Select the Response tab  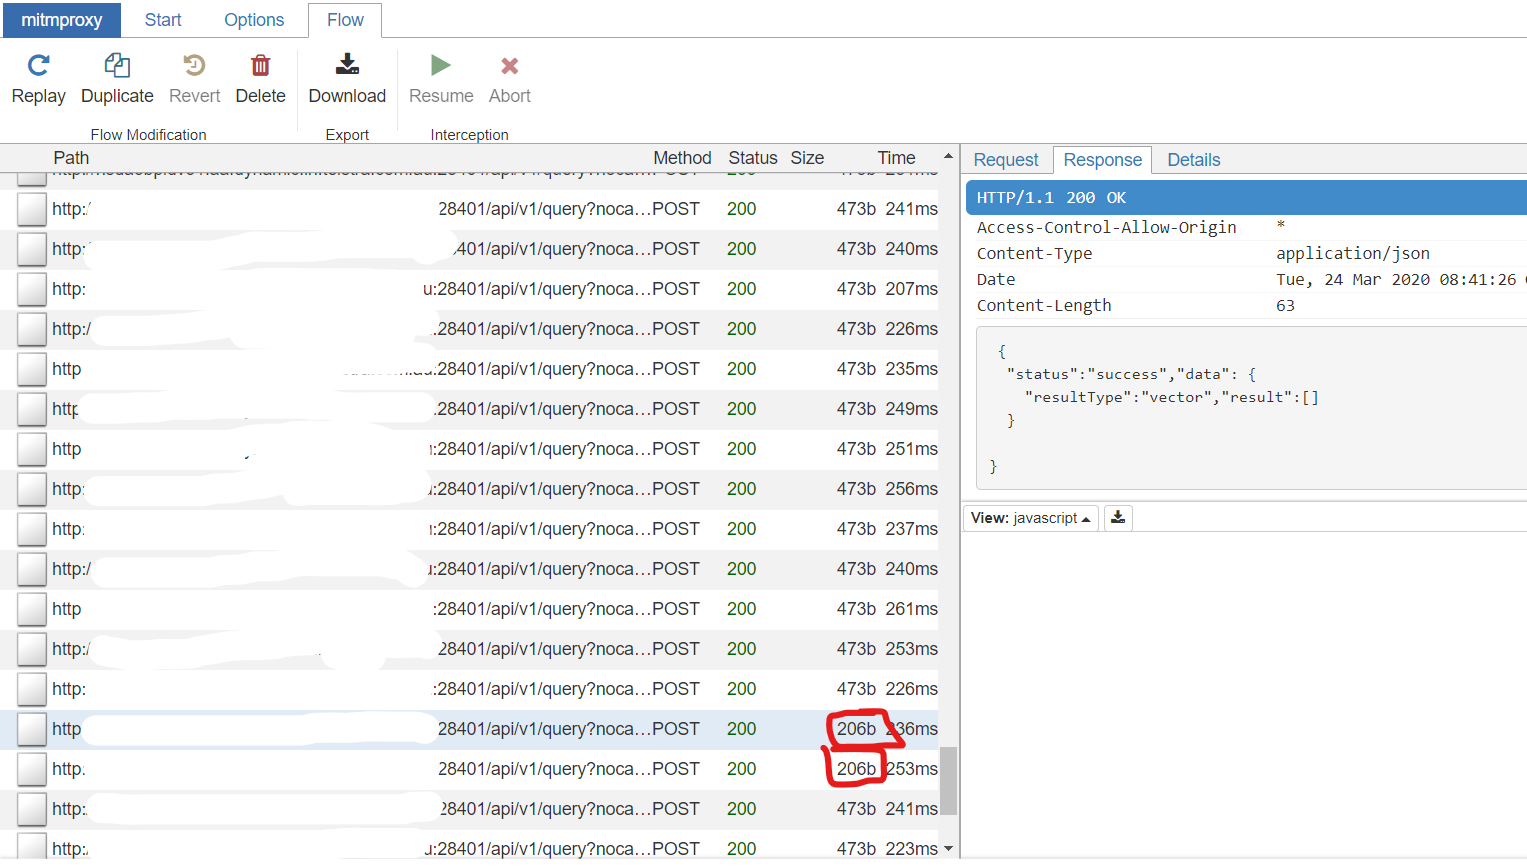[x=1102, y=160]
